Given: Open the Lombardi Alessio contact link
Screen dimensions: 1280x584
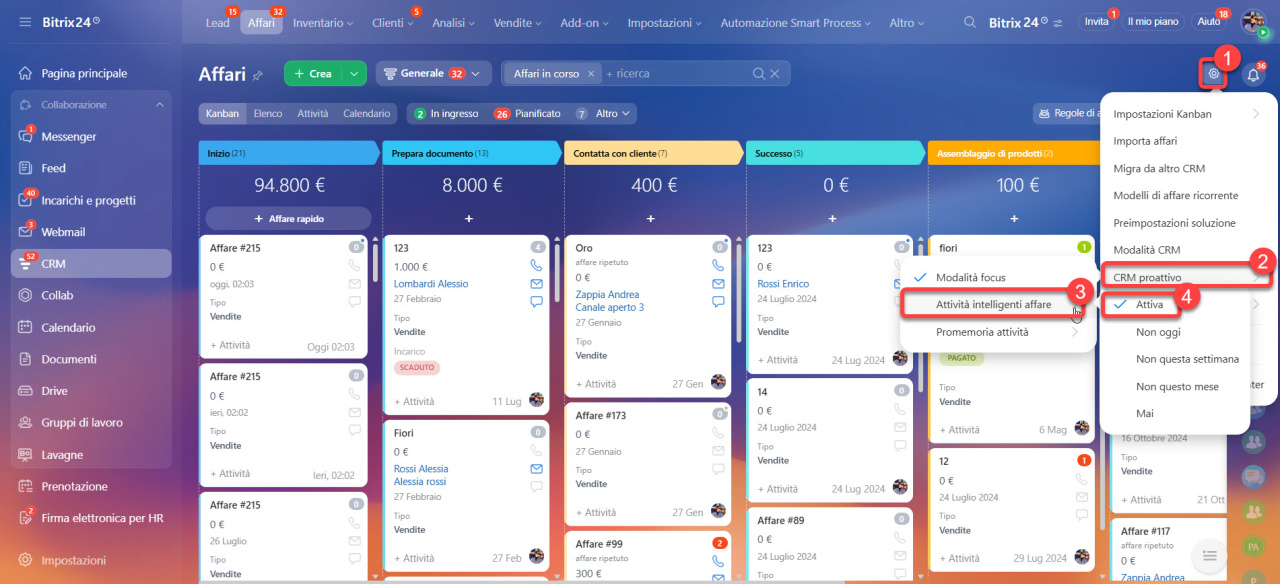Looking at the screenshot, I should pyautogui.click(x=431, y=284).
